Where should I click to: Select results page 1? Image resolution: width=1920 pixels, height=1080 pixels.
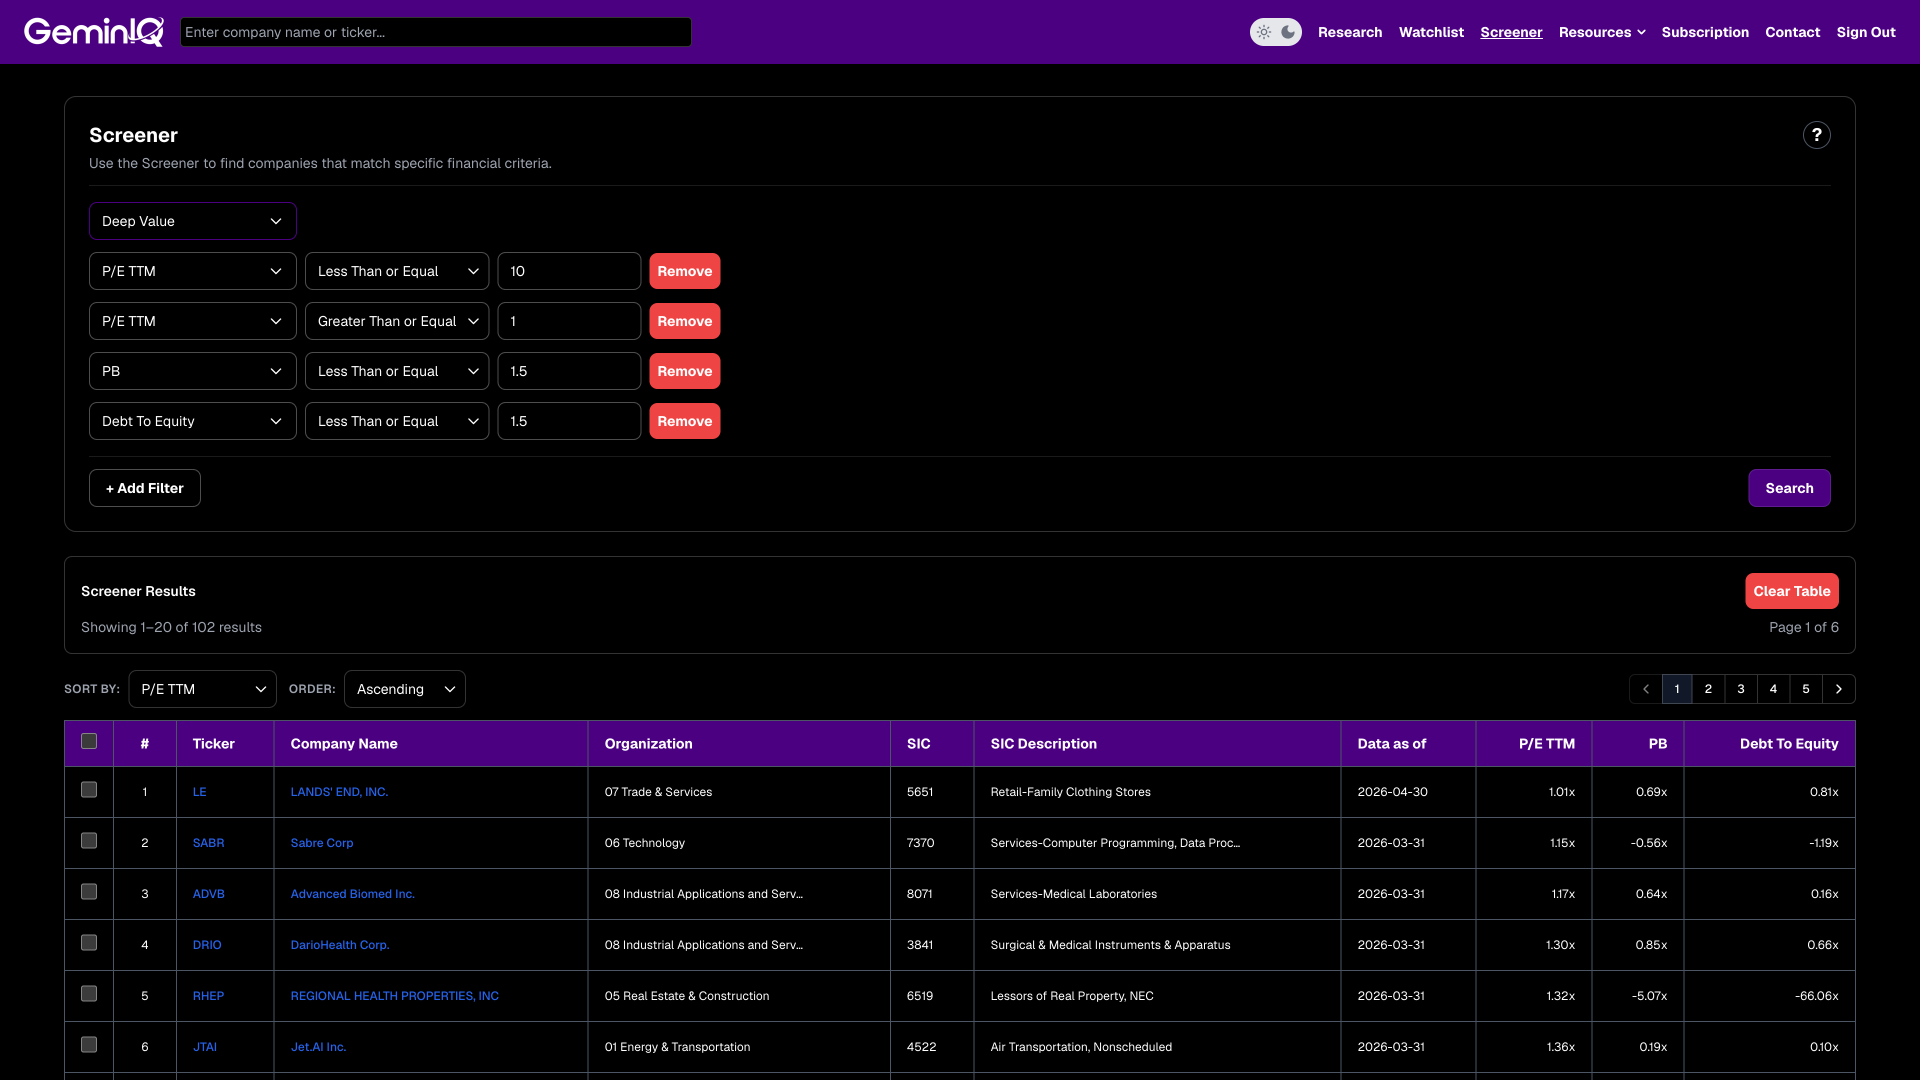1677,689
